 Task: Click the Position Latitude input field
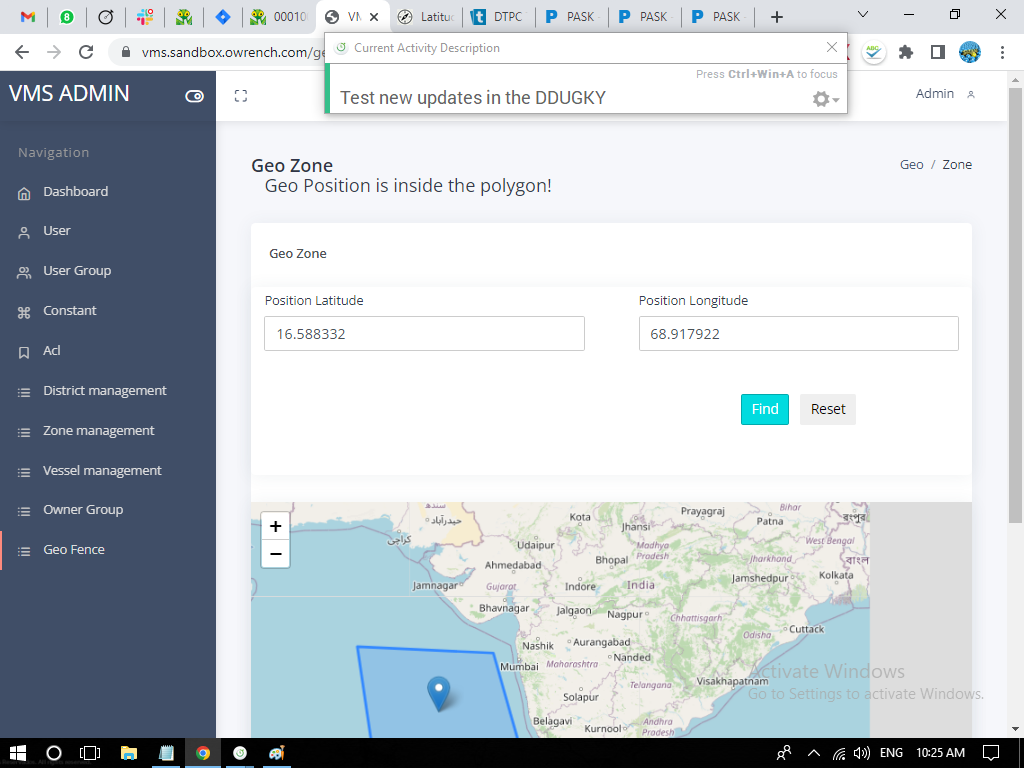point(424,334)
